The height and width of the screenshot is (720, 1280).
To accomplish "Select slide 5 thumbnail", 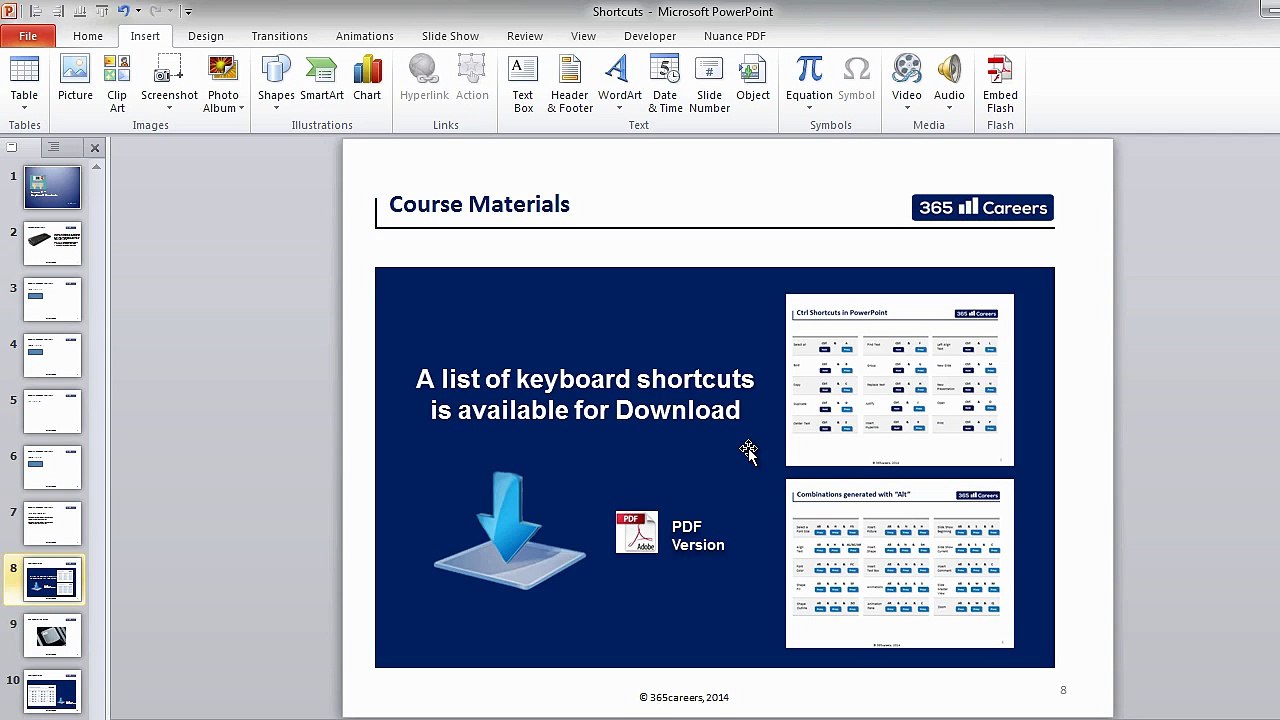I will (52, 411).
